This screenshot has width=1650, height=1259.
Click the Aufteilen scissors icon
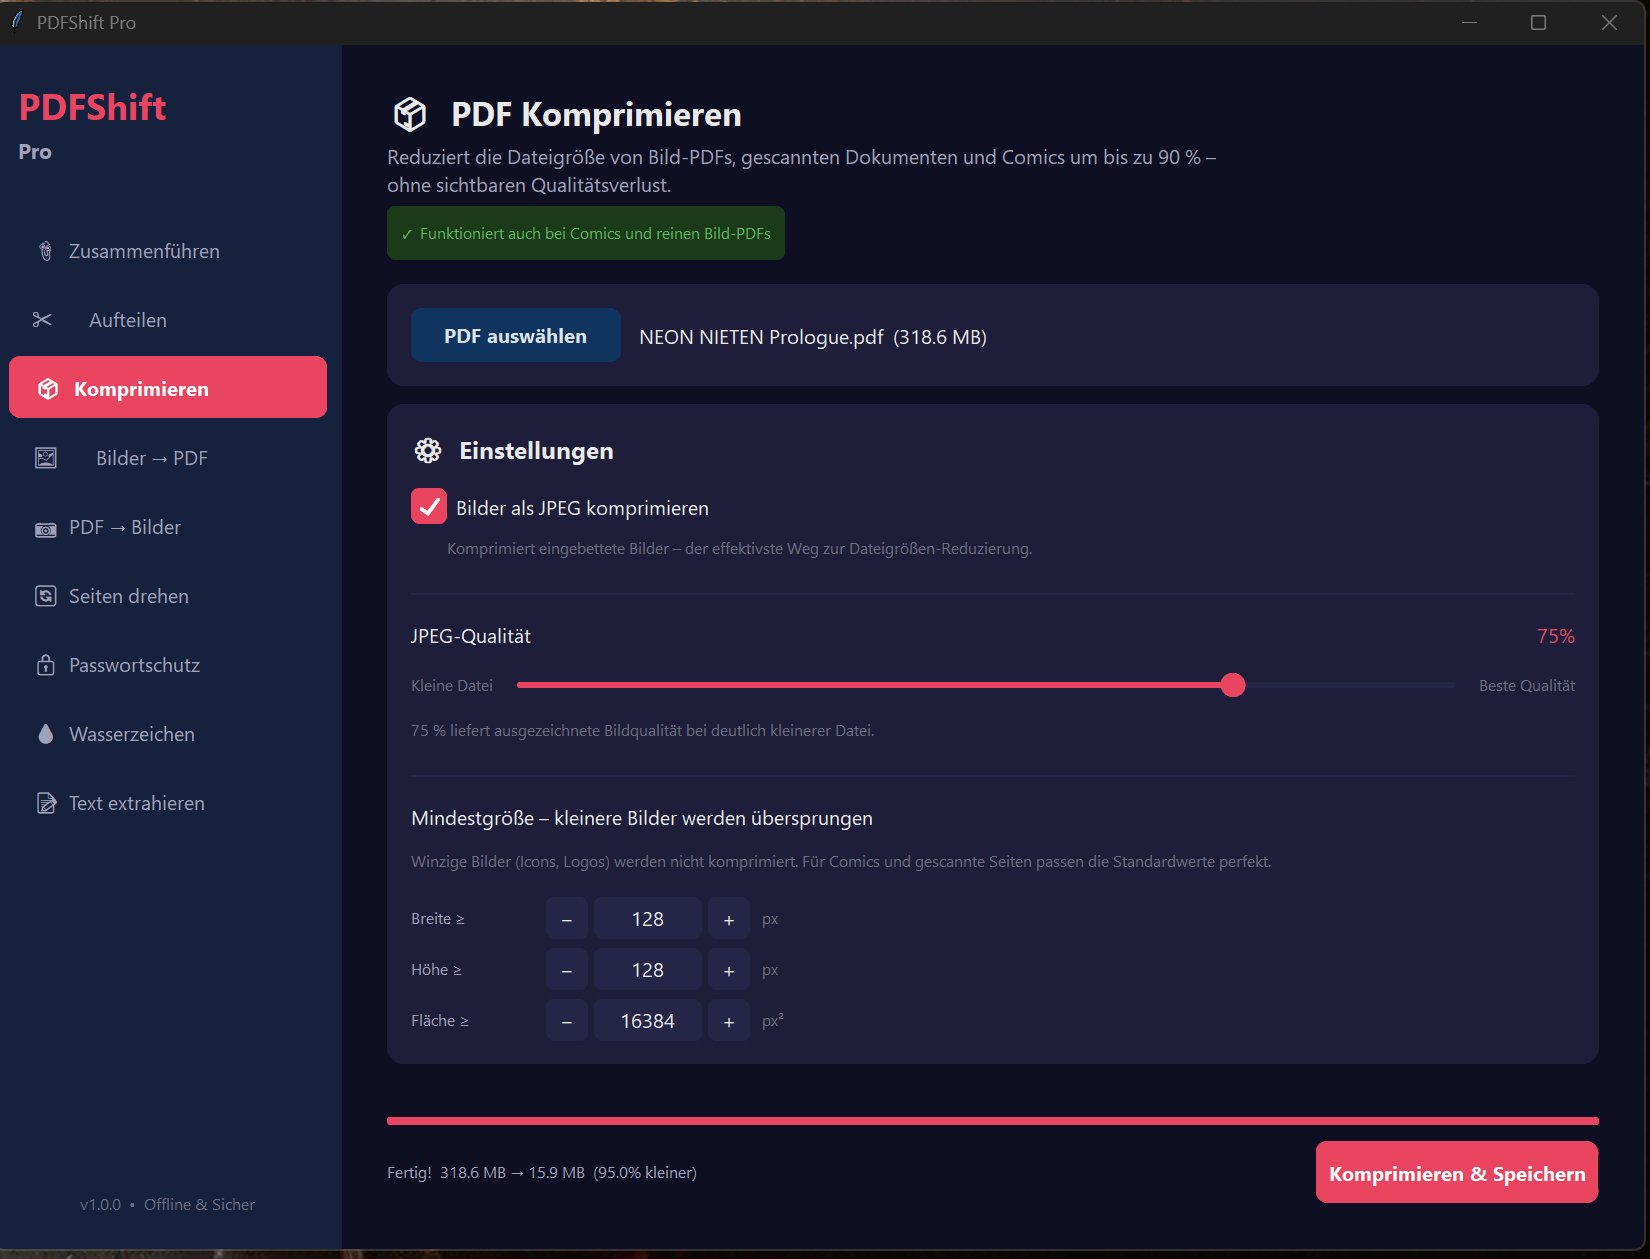pyautogui.click(x=41, y=319)
